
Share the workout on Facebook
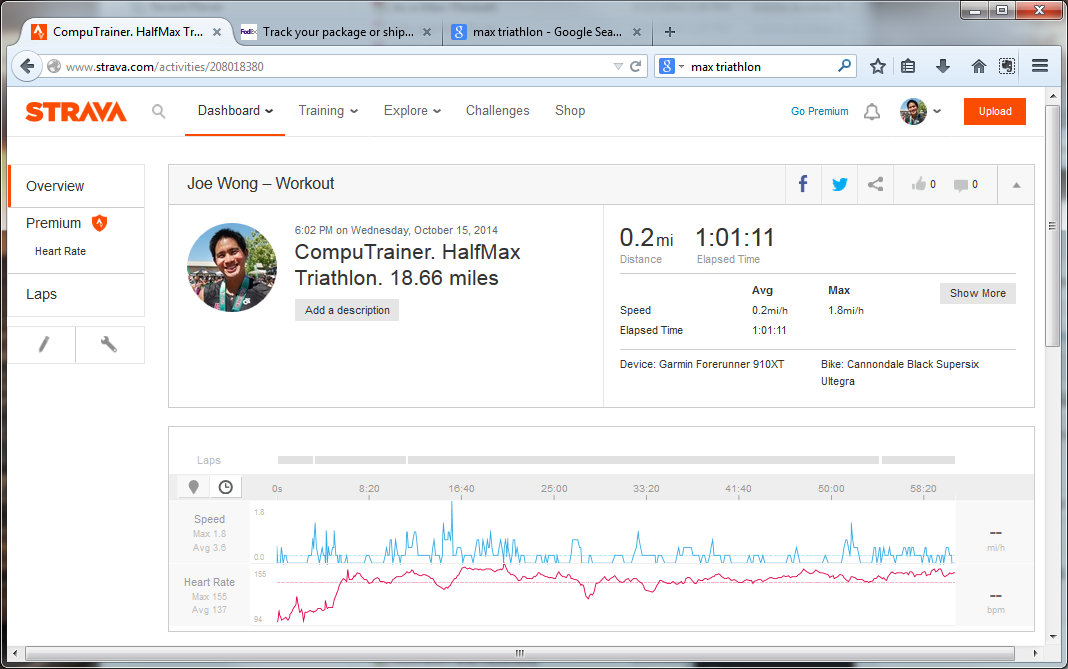click(802, 184)
